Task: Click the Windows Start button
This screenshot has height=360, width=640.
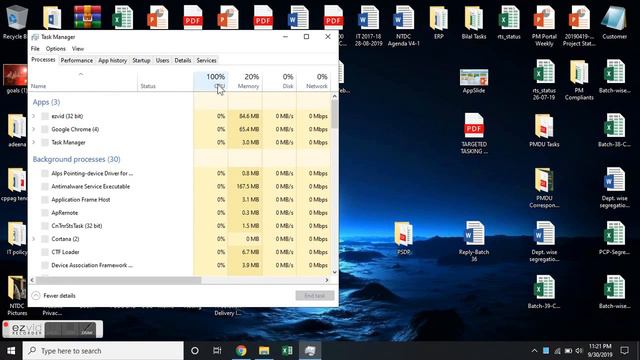Action: point(11,351)
